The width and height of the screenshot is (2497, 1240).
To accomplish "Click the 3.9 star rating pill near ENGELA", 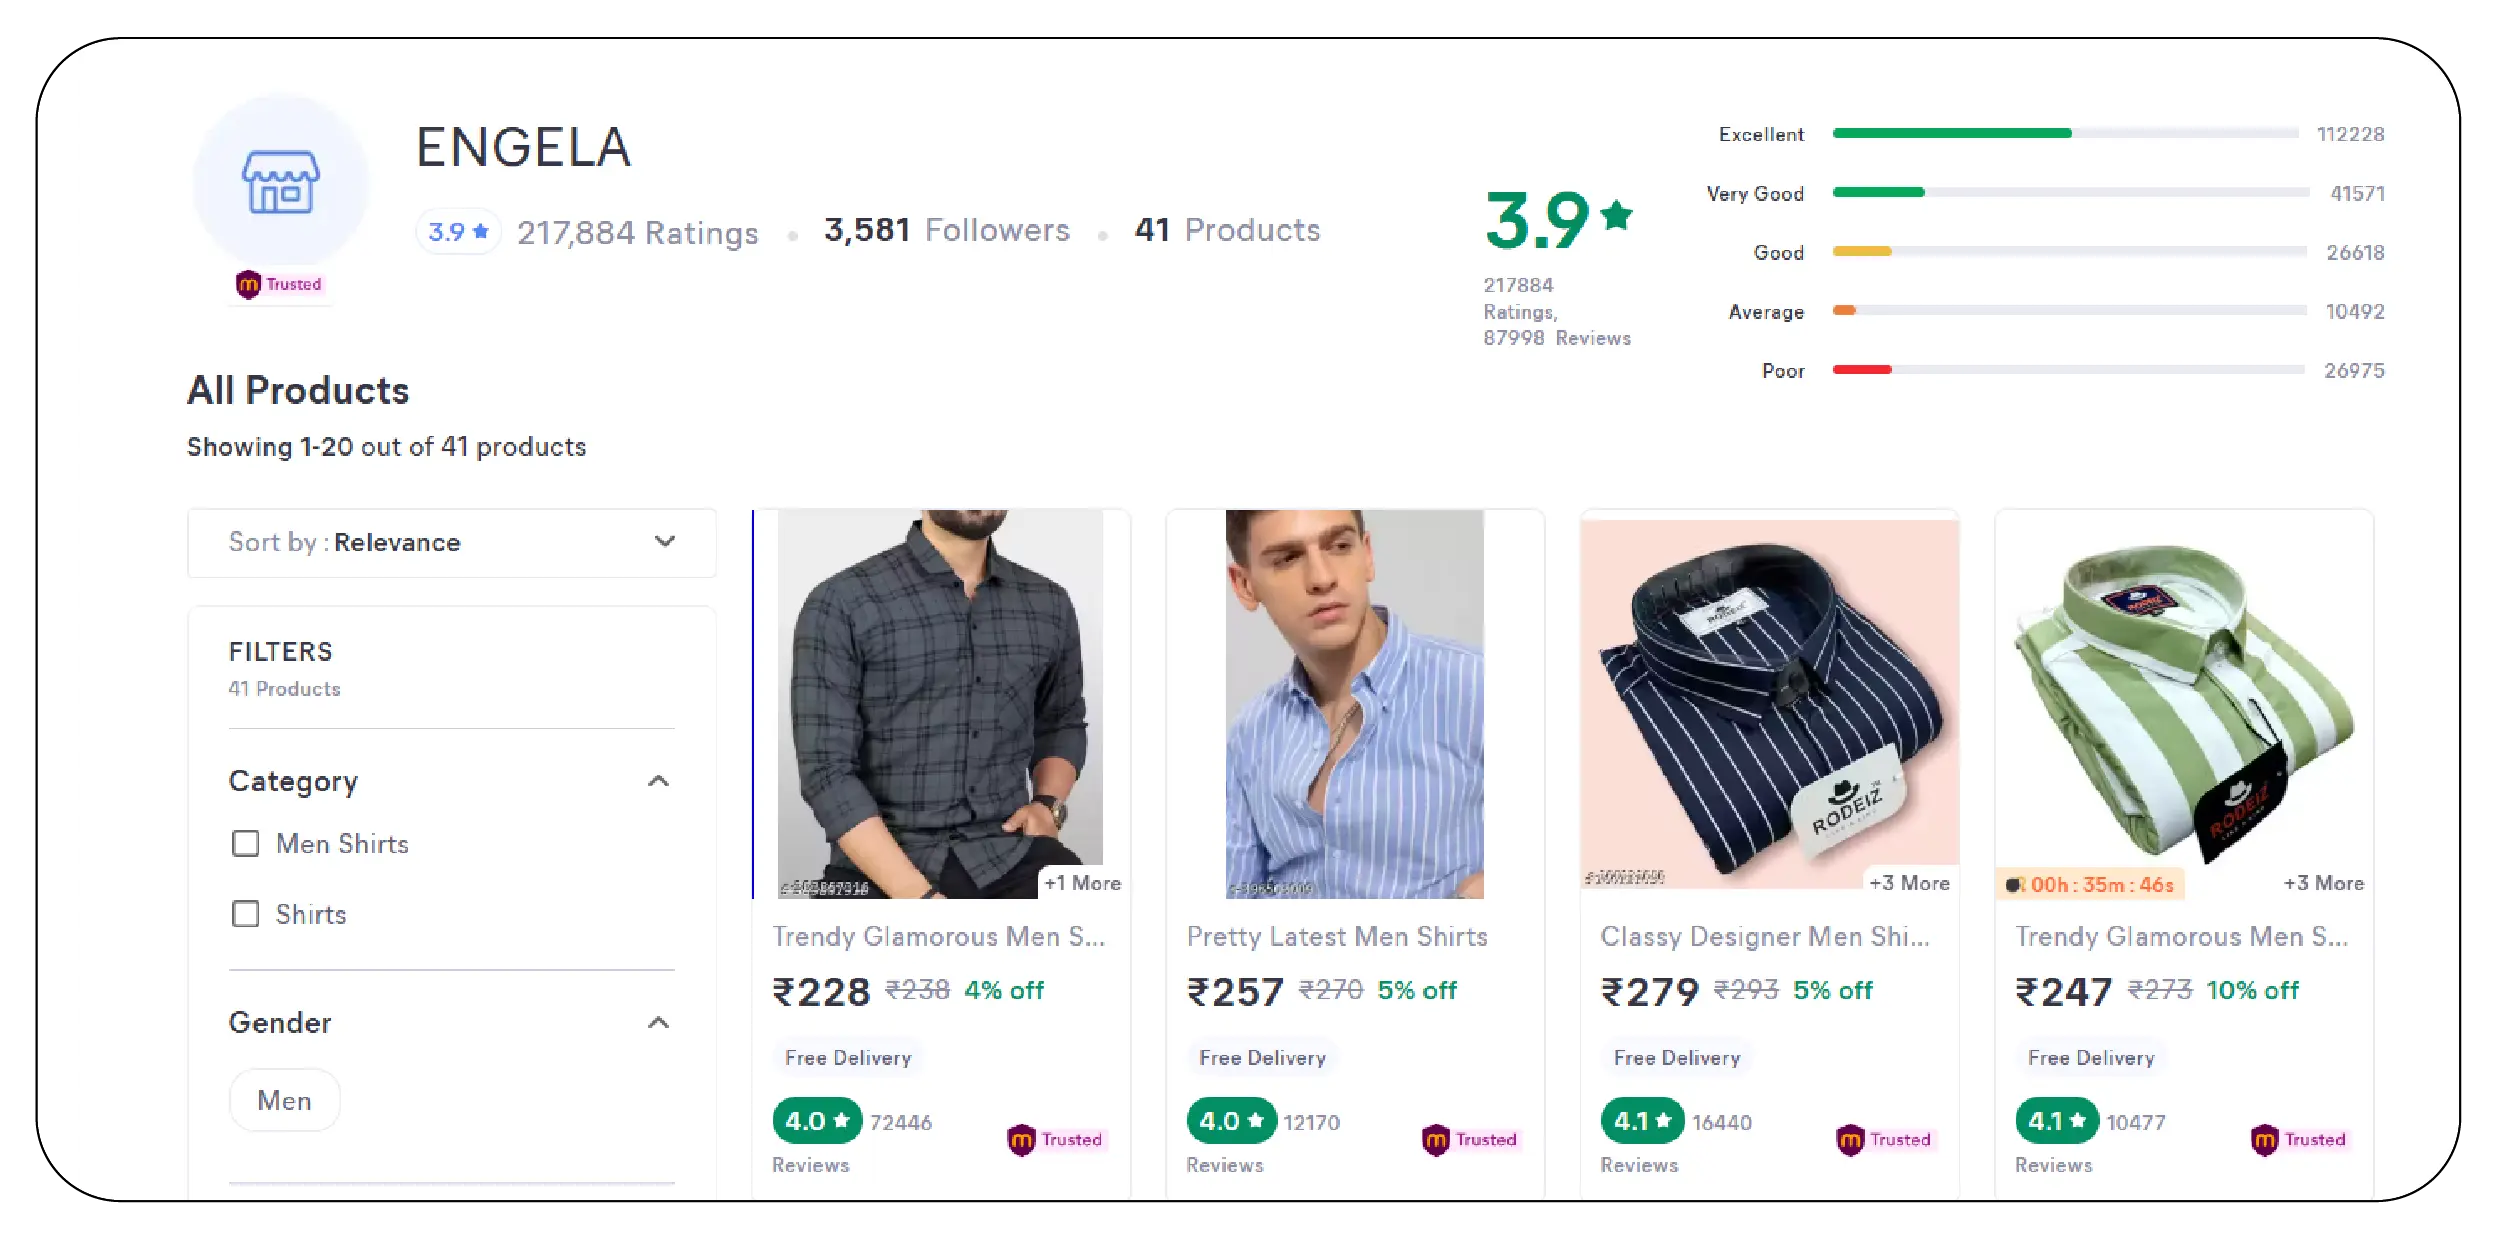I will tap(456, 231).
